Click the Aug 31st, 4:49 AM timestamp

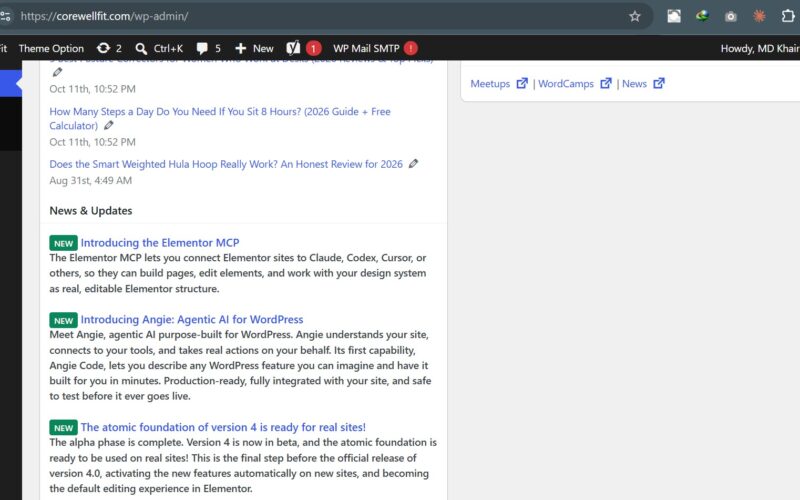[90, 181]
